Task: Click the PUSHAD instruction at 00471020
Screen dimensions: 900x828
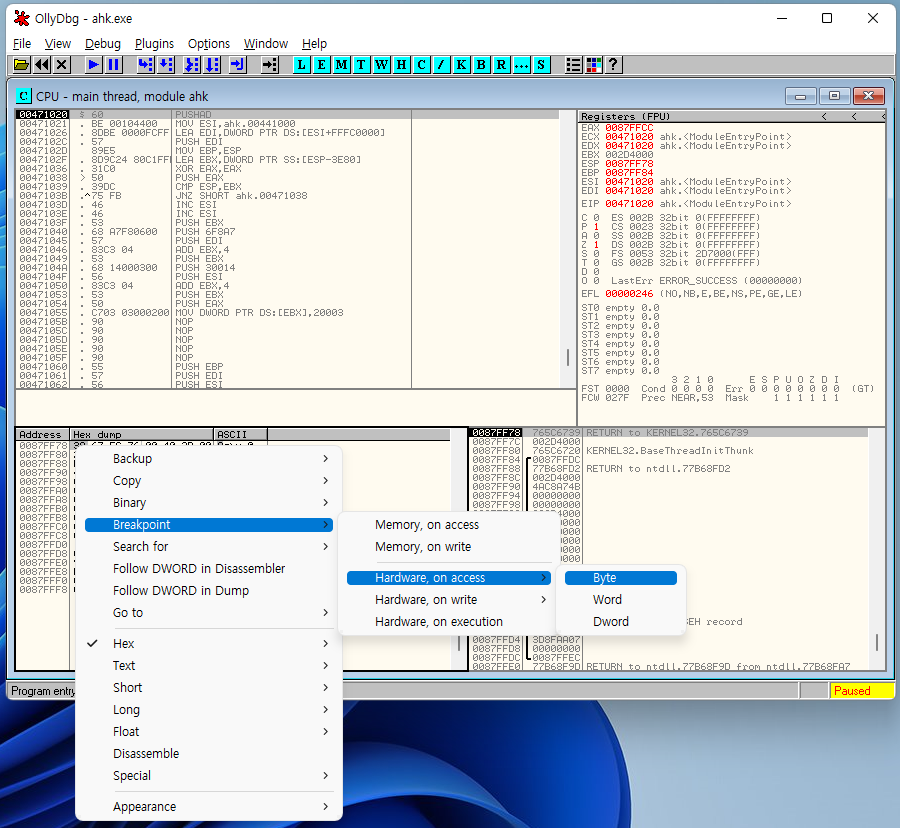Action: pyautogui.click(x=193, y=115)
